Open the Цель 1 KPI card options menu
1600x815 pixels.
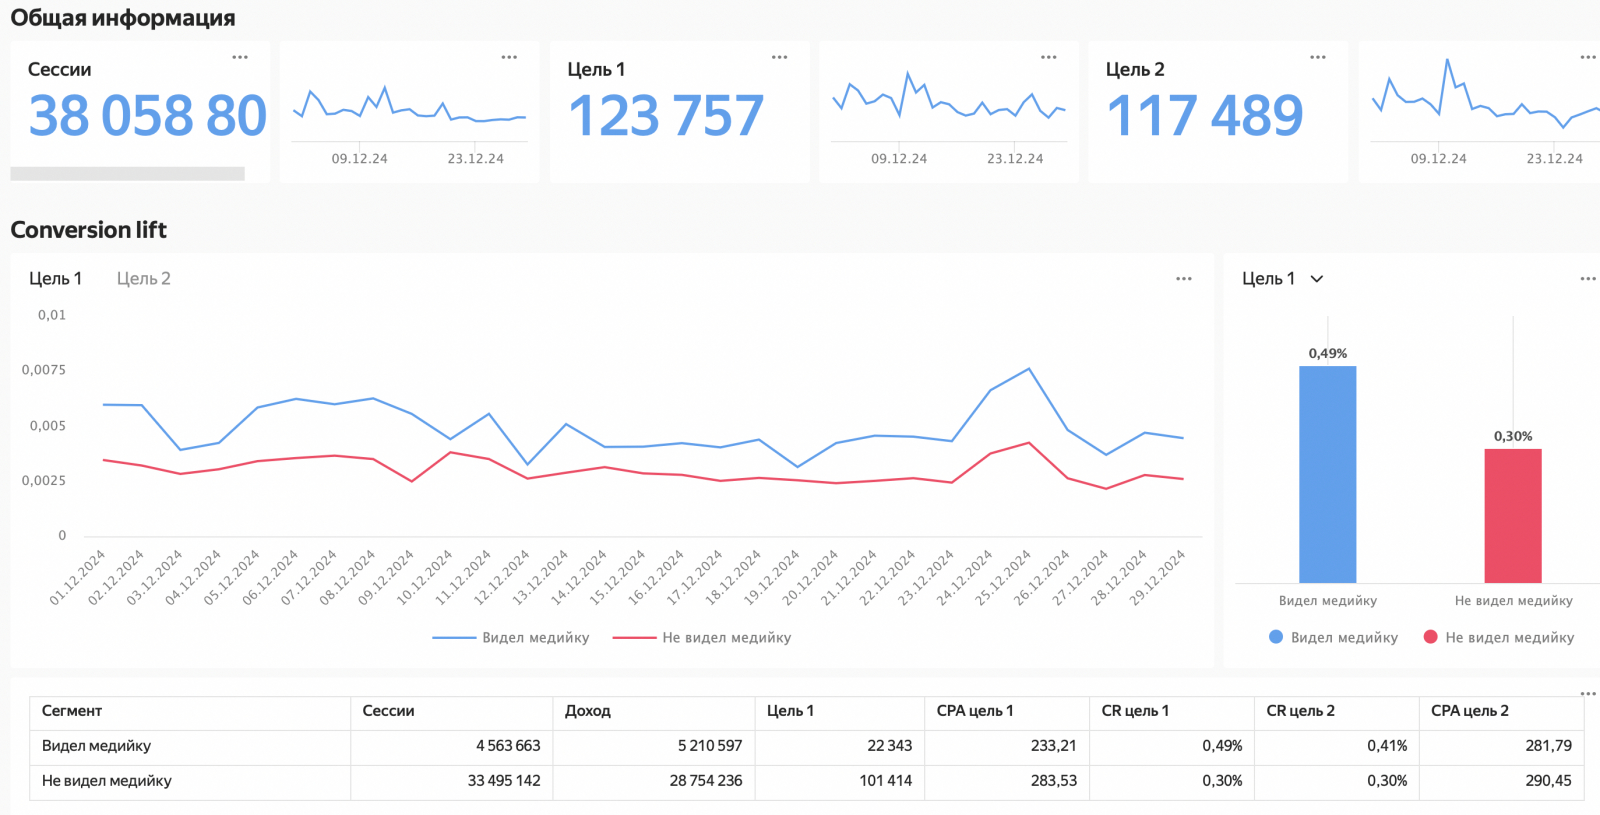[779, 57]
